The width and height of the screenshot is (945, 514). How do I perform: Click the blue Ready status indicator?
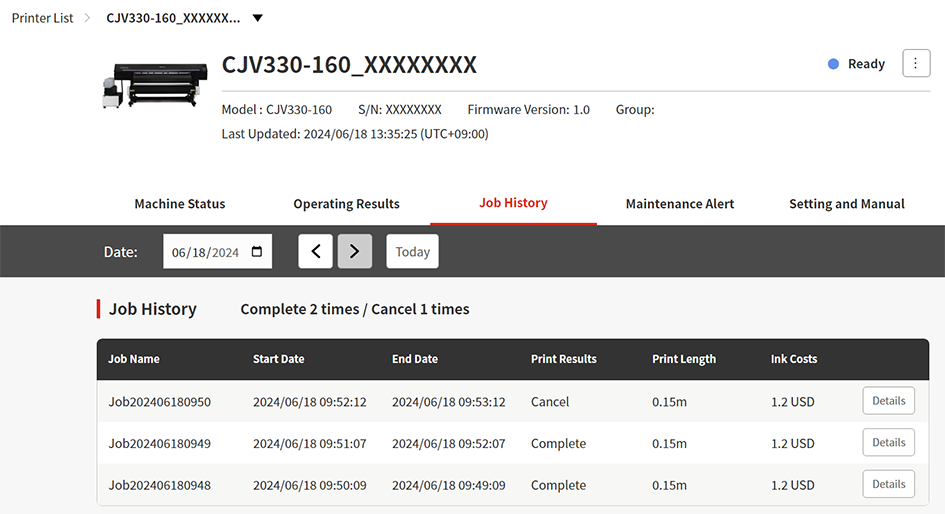pos(833,64)
